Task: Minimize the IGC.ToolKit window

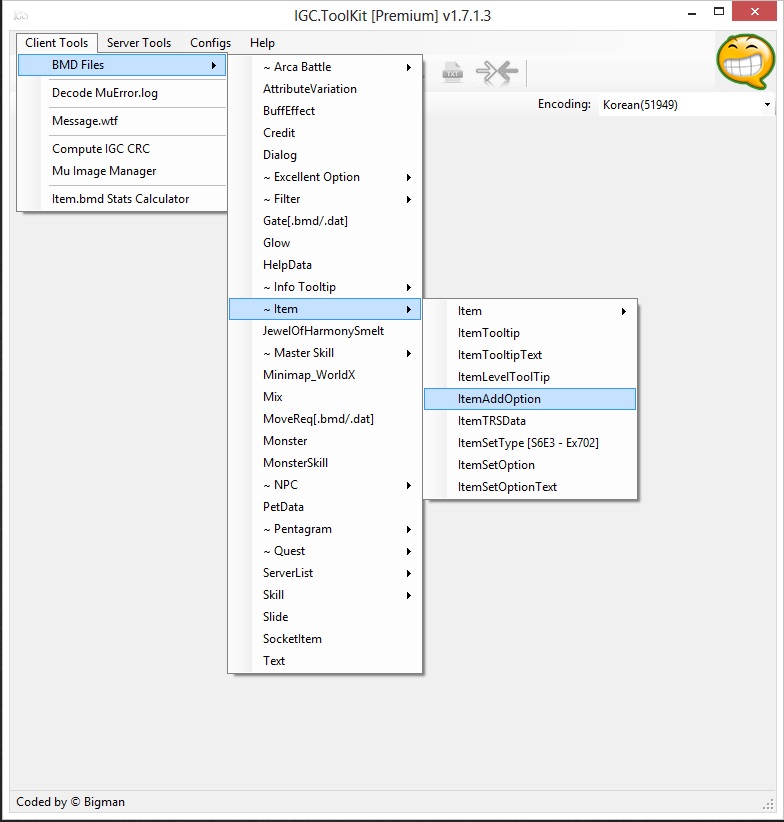Action: click(x=692, y=13)
